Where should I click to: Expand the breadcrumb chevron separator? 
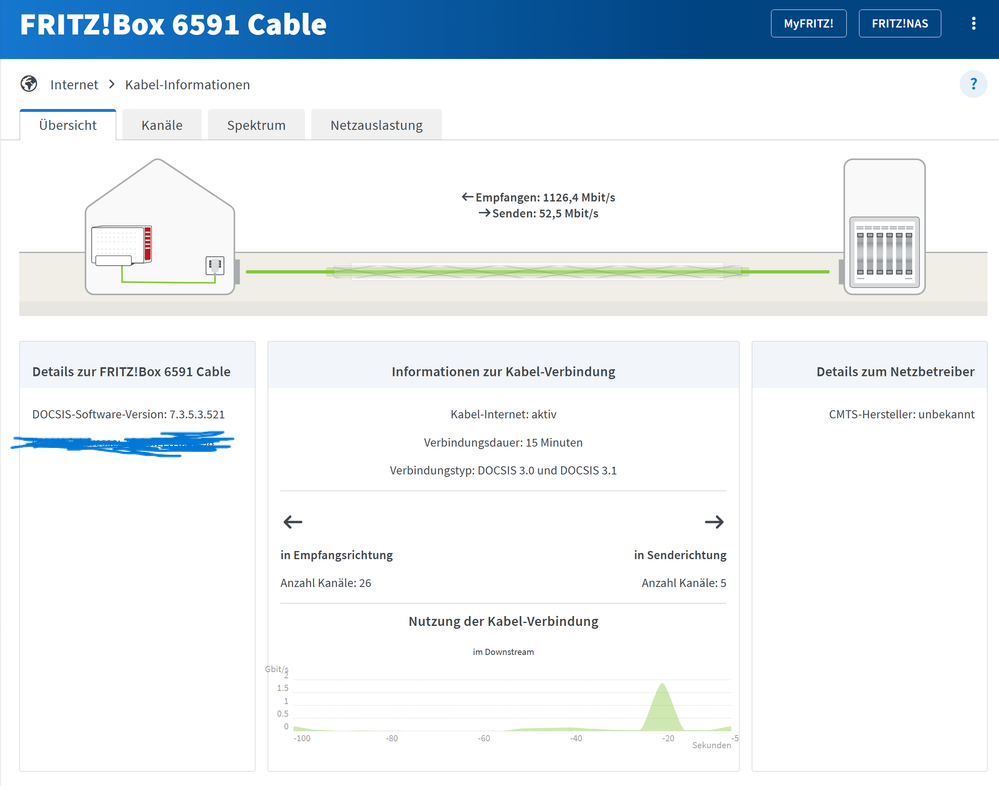[111, 84]
